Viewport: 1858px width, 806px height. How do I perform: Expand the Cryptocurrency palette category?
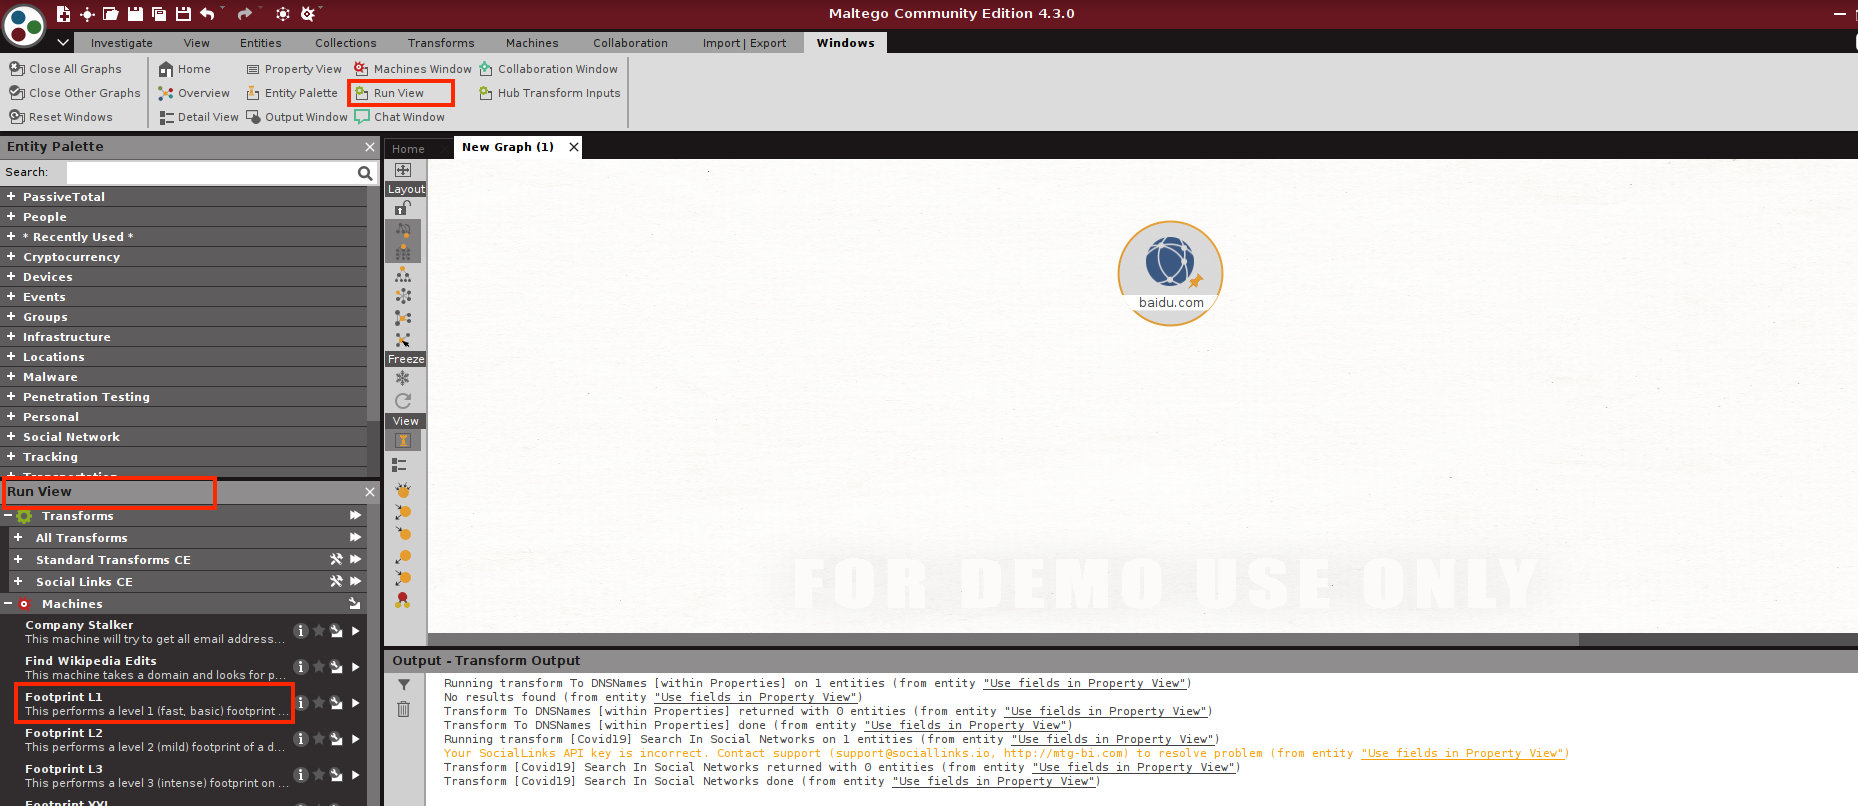click(x=10, y=257)
